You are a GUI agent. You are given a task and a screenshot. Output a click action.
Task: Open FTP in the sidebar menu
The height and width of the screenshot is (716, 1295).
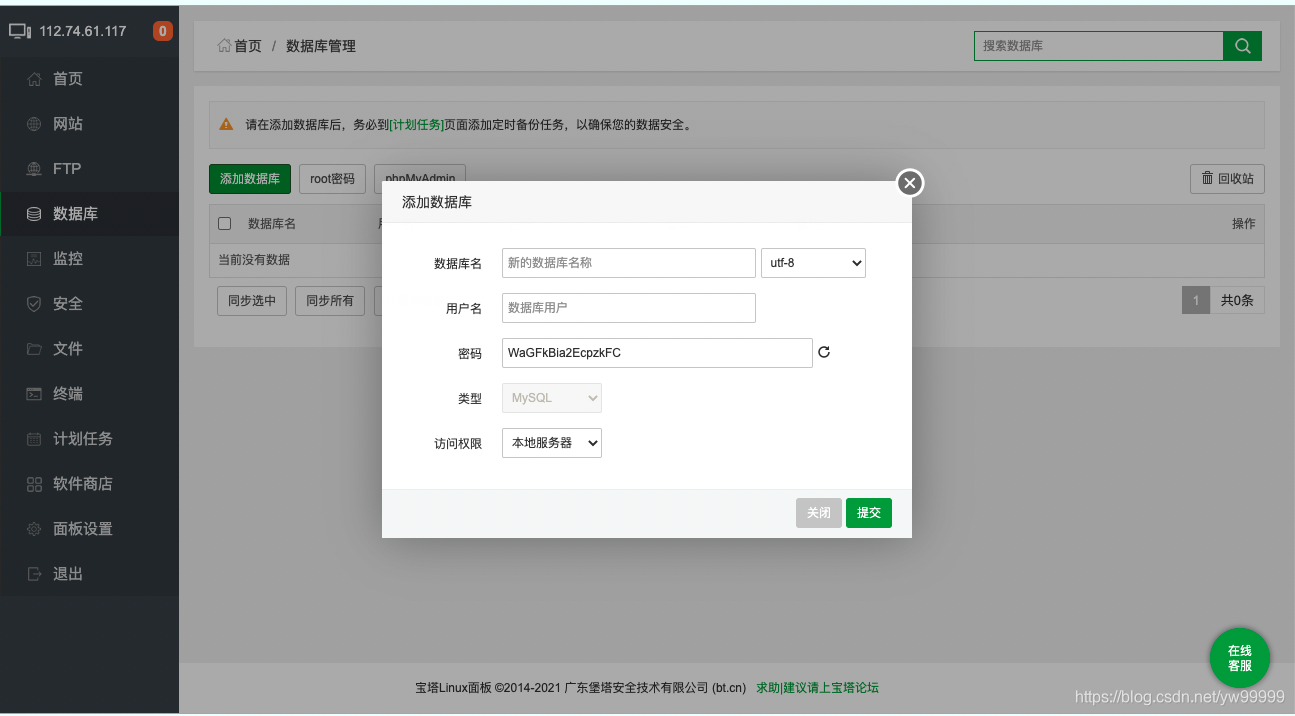pos(67,169)
